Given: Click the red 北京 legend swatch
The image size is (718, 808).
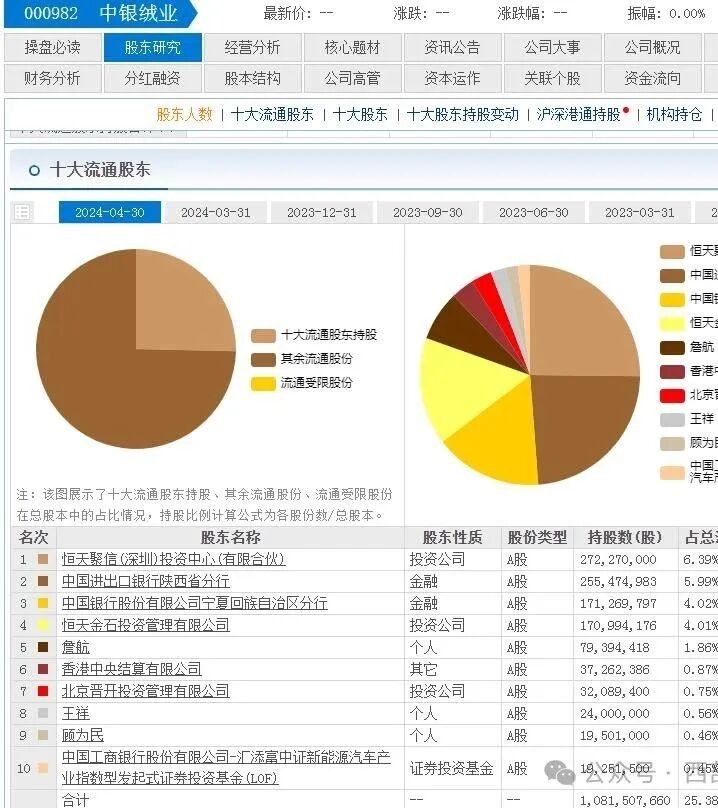Looking at the screenshot, I should [672, 395].
